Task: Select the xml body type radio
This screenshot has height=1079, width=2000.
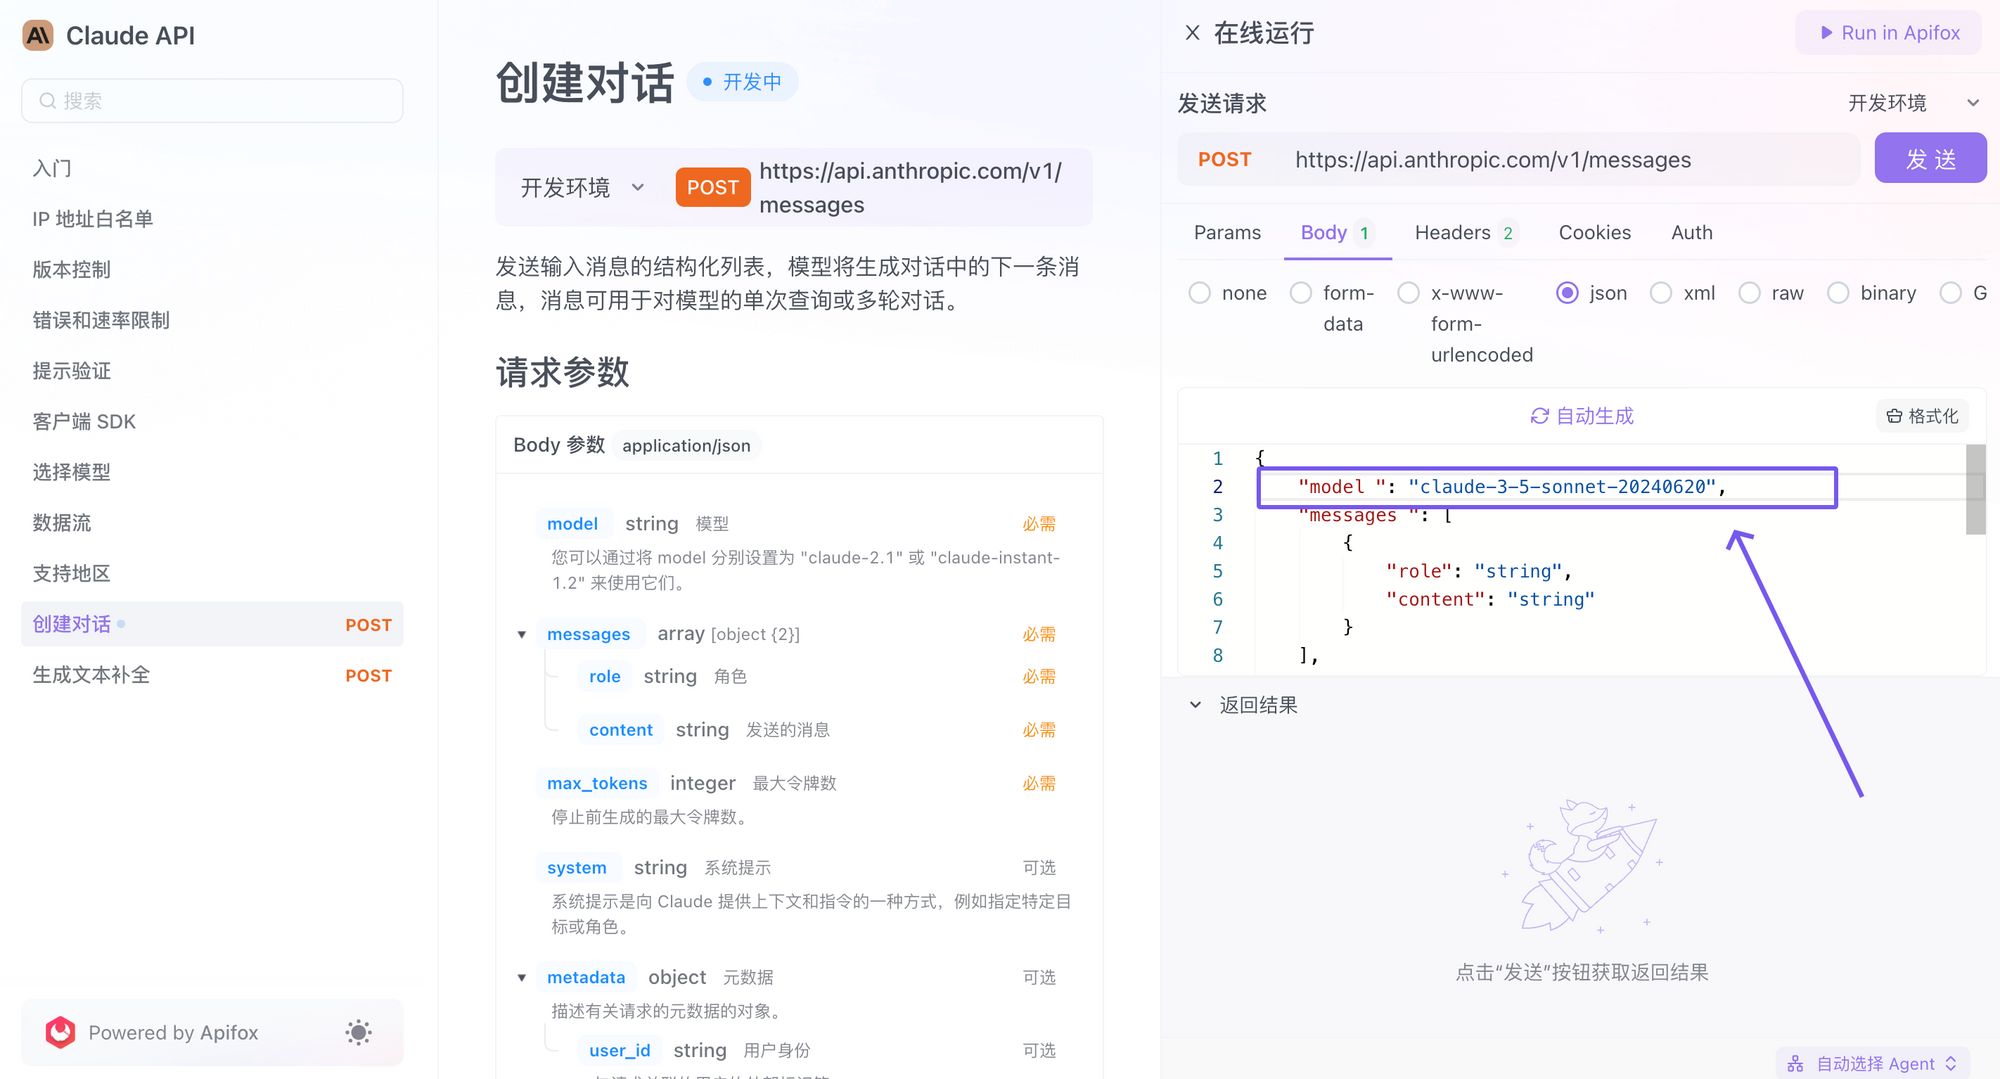Action: point(1661,293)
